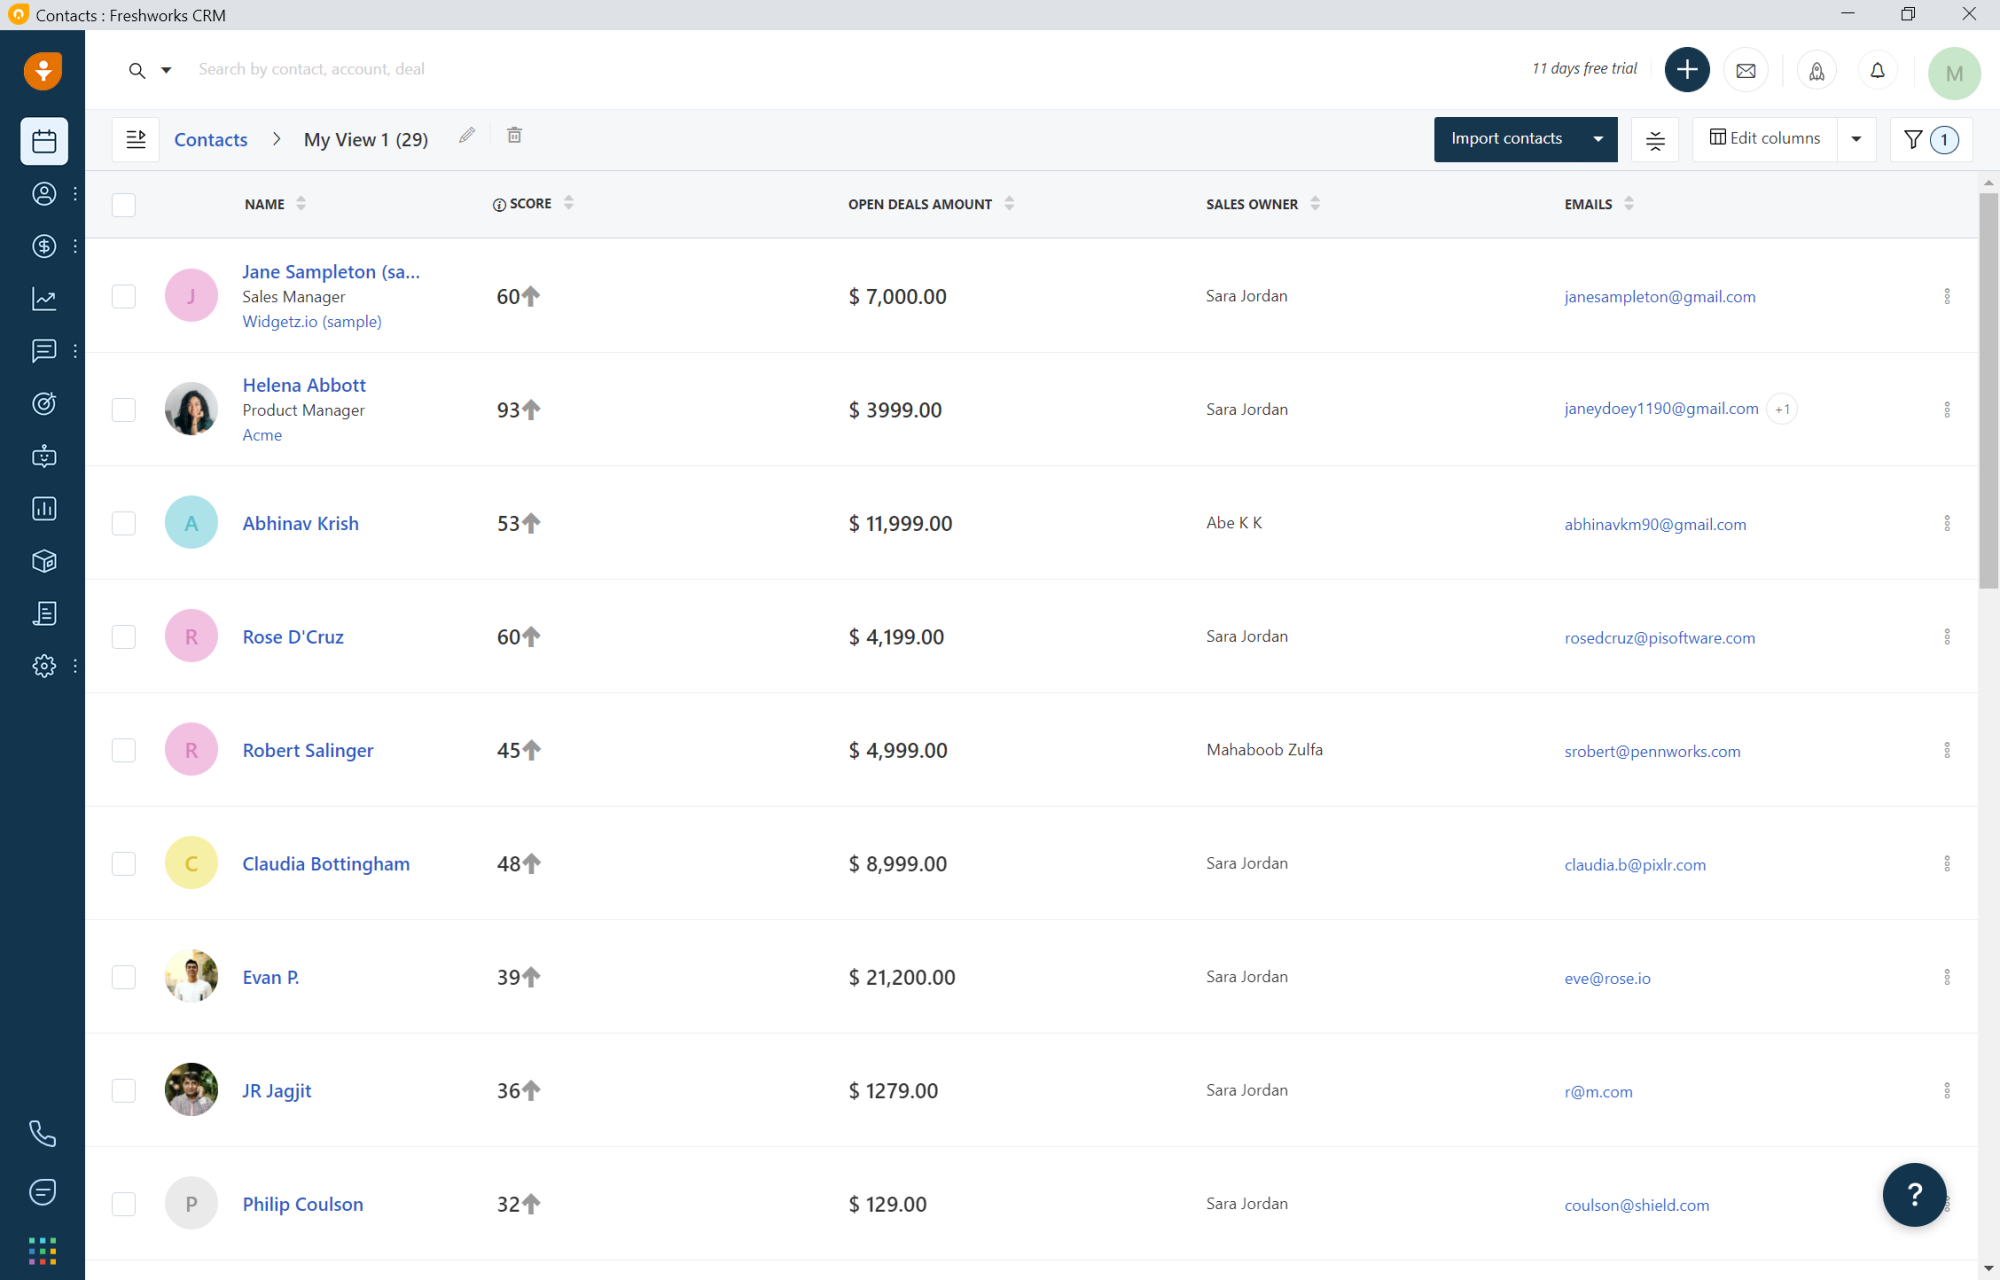Open more actions for Robert Salinger's row
Viewport: 2000px width, 1280px height.
pos(1947,749)
